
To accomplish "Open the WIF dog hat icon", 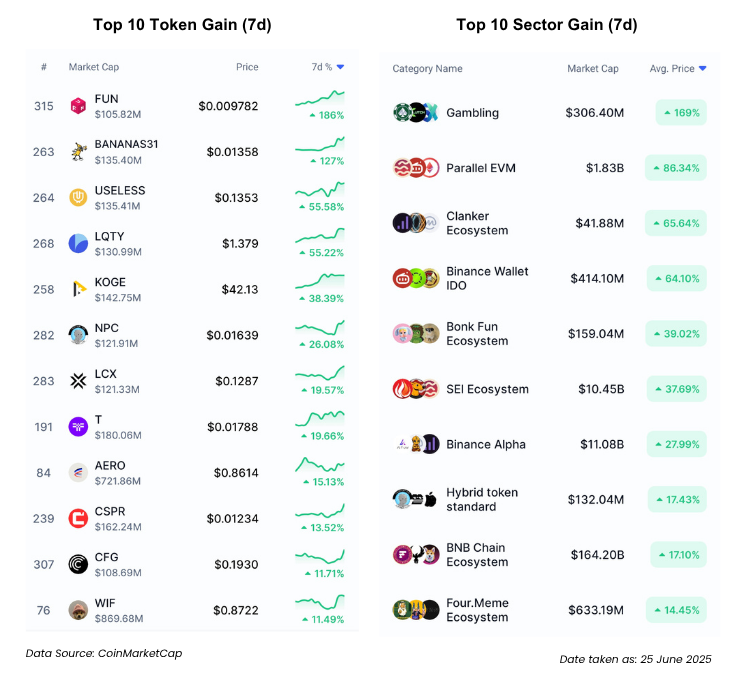I will (x=78, y=610).
